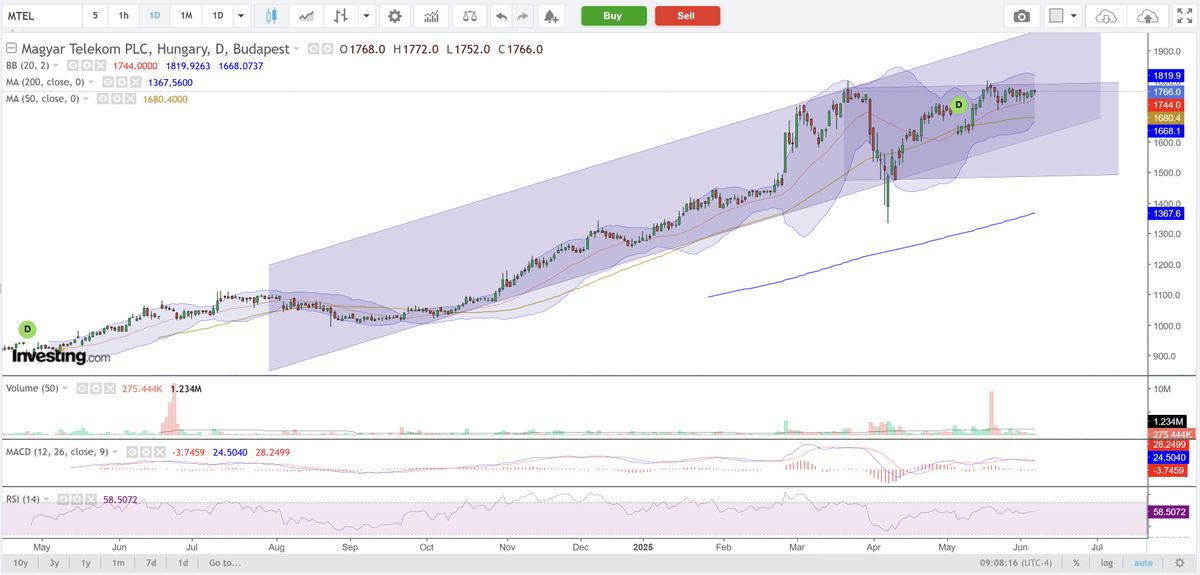
Task: Select the candlestick chart style icon
Action: (x=272, y=16)
